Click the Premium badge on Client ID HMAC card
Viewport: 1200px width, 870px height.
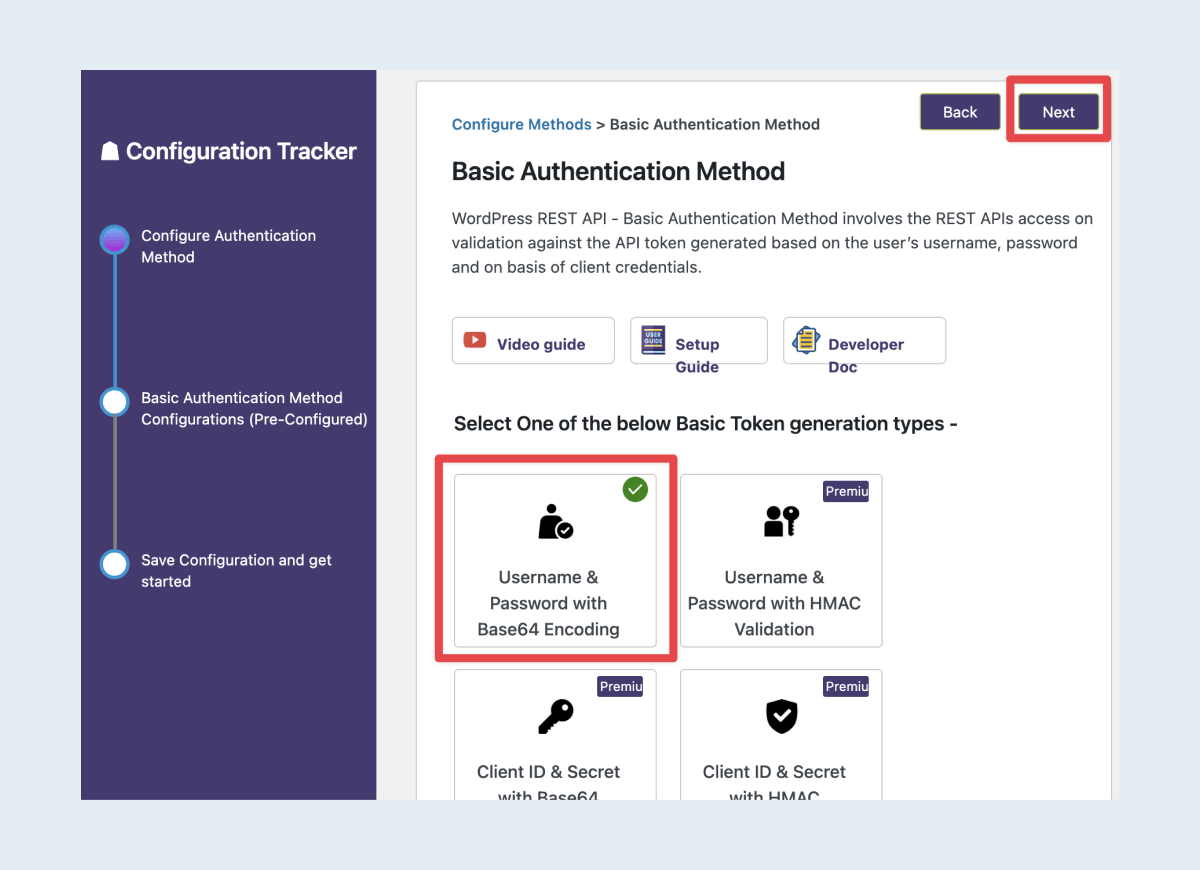pyautogui.click(x=846, y=686)
